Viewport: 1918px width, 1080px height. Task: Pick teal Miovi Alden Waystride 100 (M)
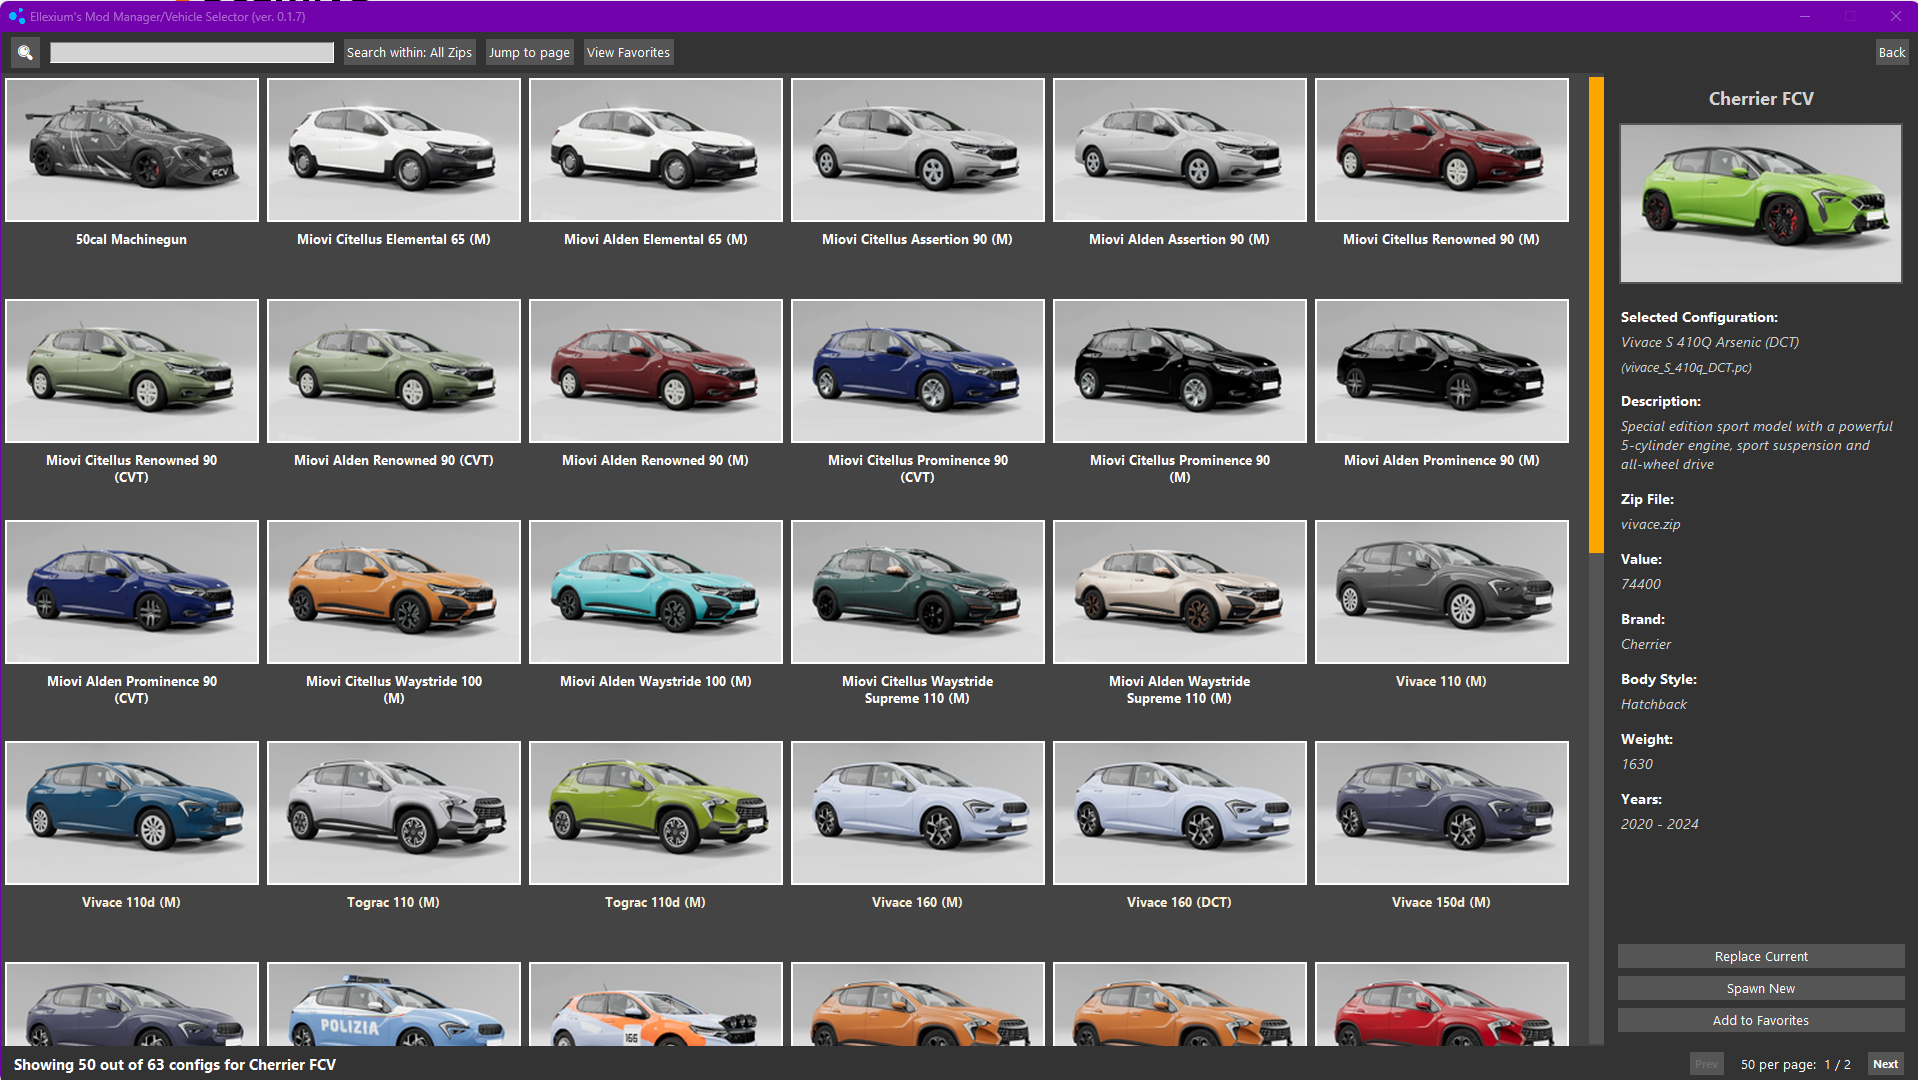tap(656, 592)
